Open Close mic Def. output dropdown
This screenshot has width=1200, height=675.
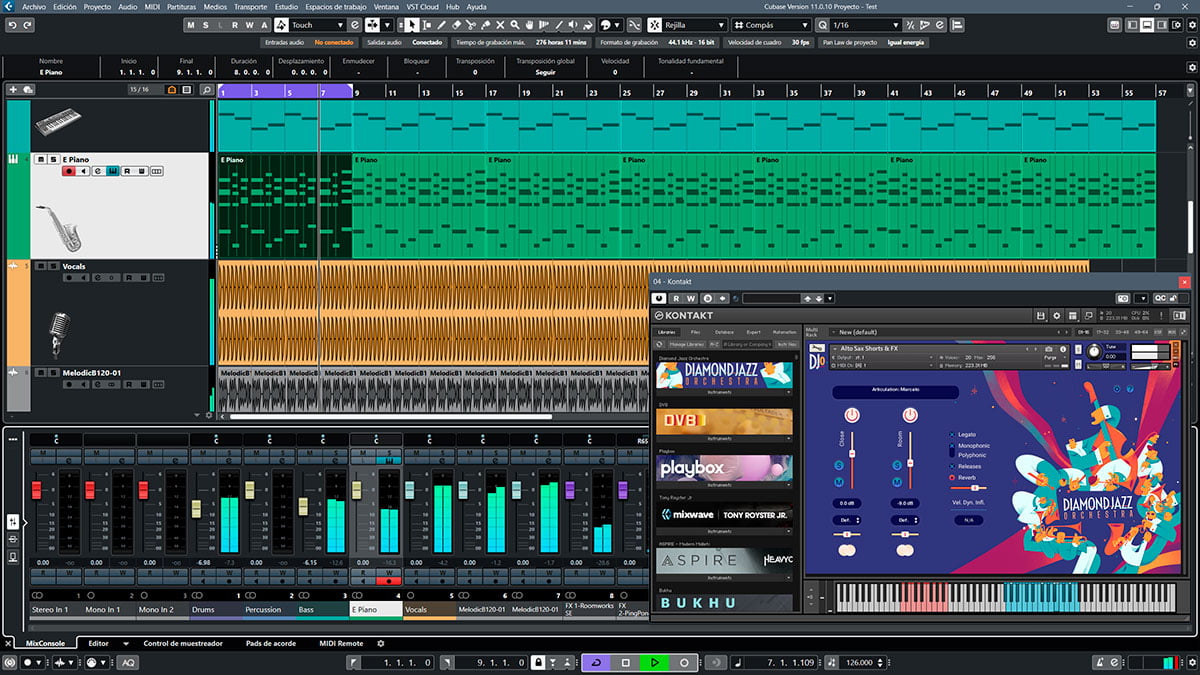(x=846, y=520)
